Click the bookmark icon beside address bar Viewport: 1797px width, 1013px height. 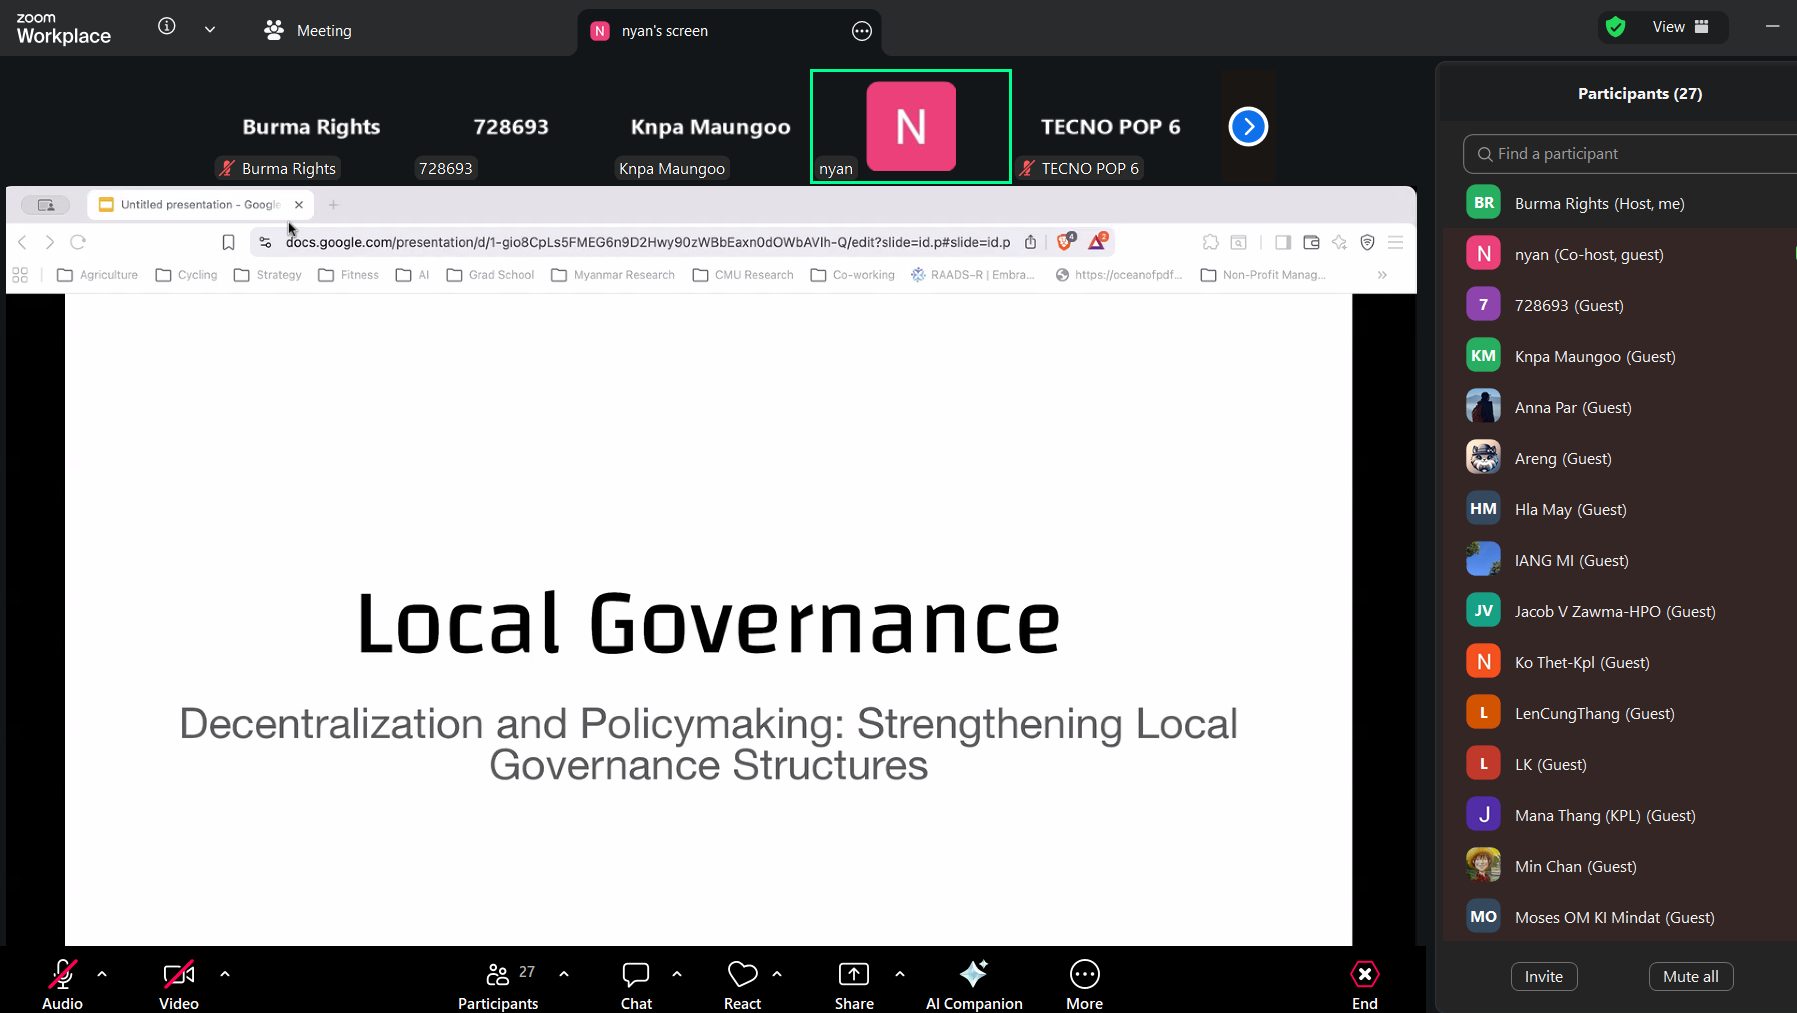228,242
